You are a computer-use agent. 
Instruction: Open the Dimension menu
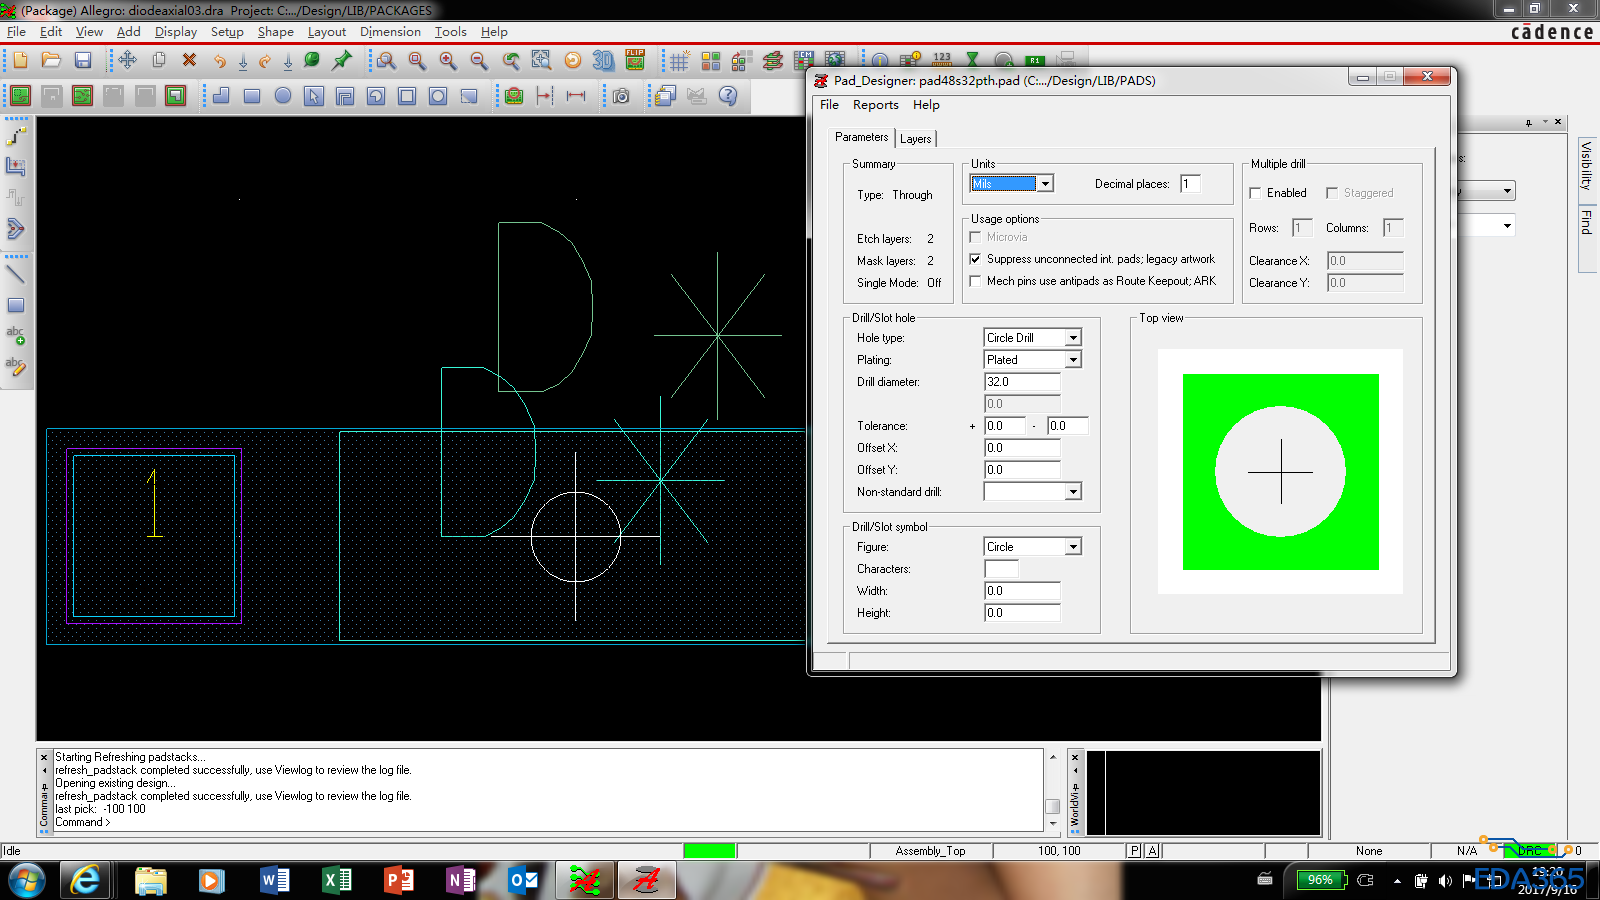pos(390,32)
